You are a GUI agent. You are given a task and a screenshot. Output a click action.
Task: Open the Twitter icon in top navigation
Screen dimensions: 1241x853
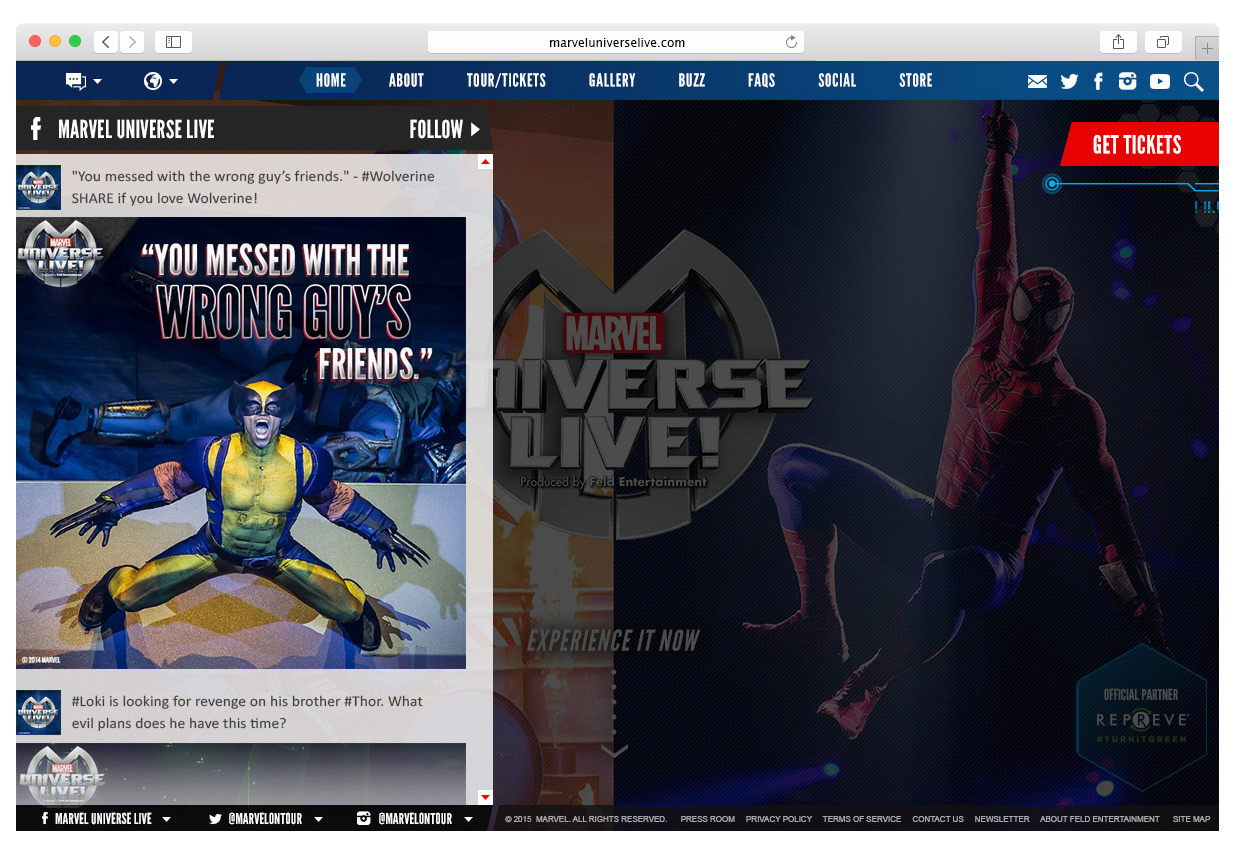(x=1069, y=82)
